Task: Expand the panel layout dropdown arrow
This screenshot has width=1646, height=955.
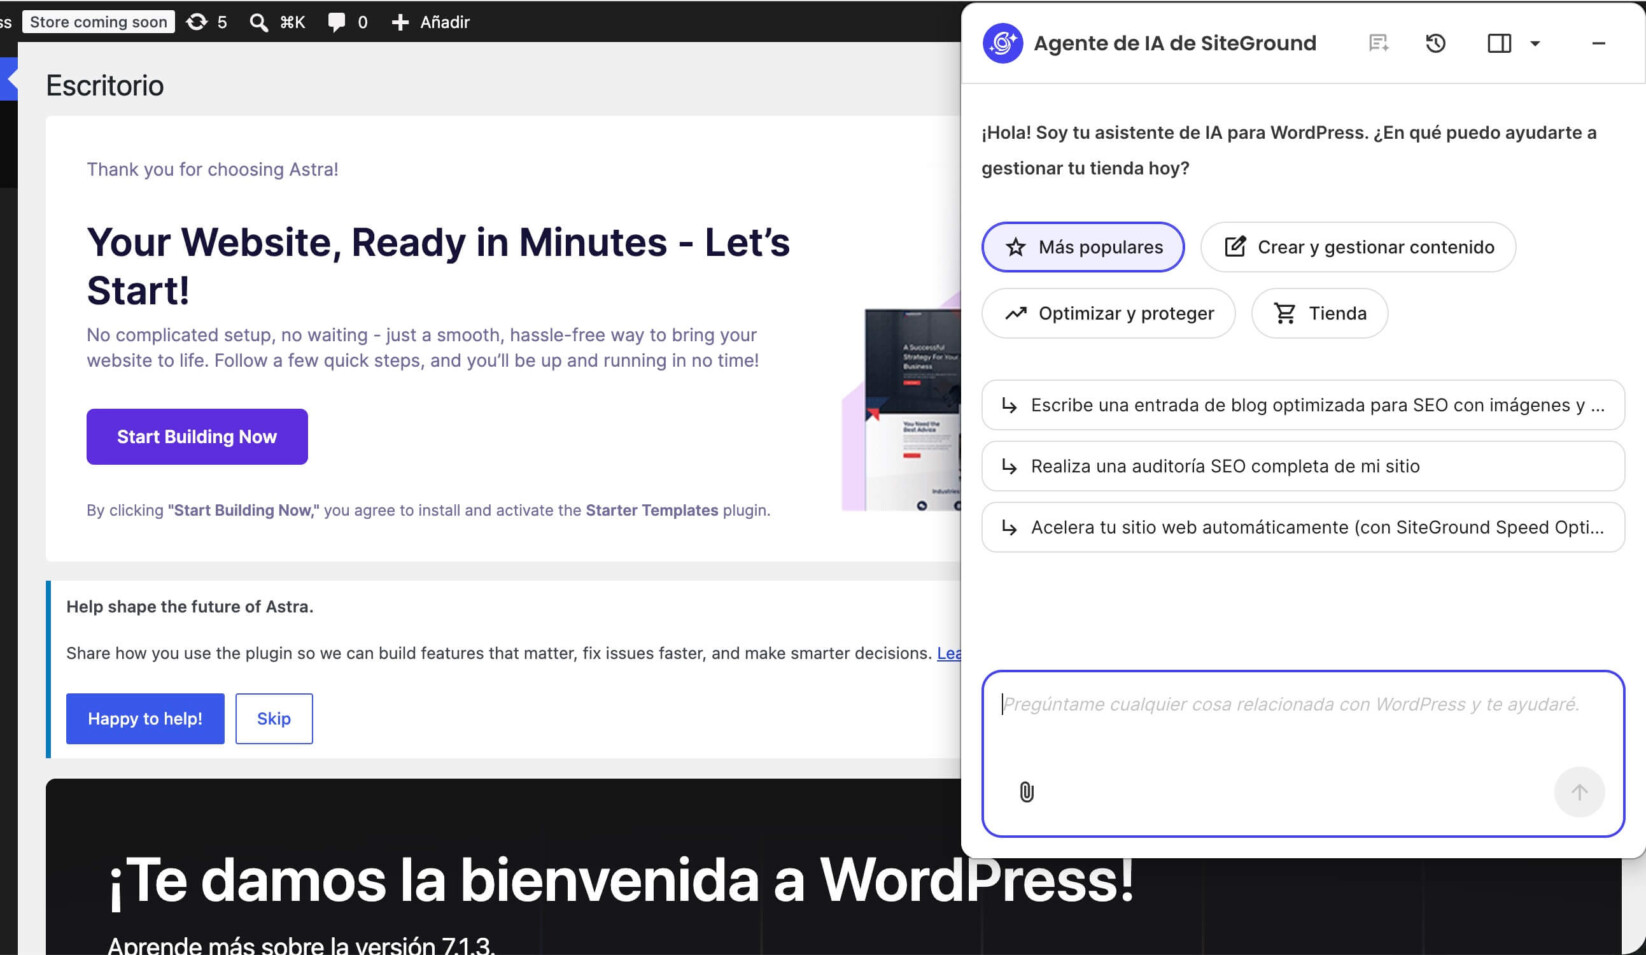Action: [1535, 43]
